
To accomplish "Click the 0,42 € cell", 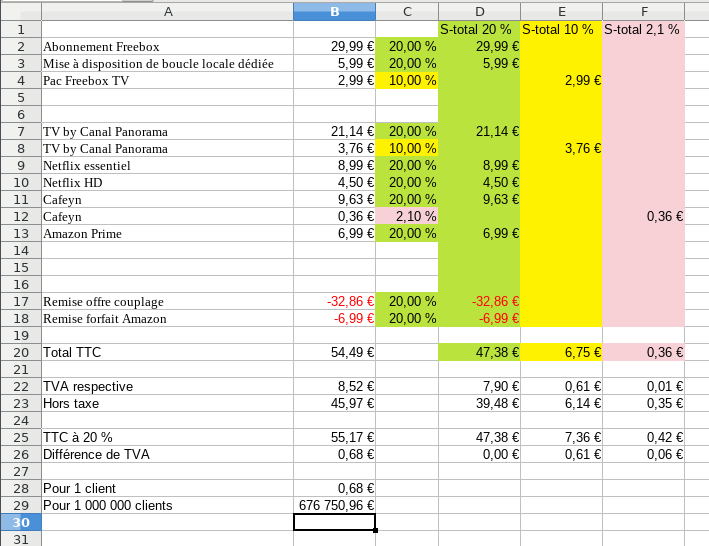I will (643, 438).
